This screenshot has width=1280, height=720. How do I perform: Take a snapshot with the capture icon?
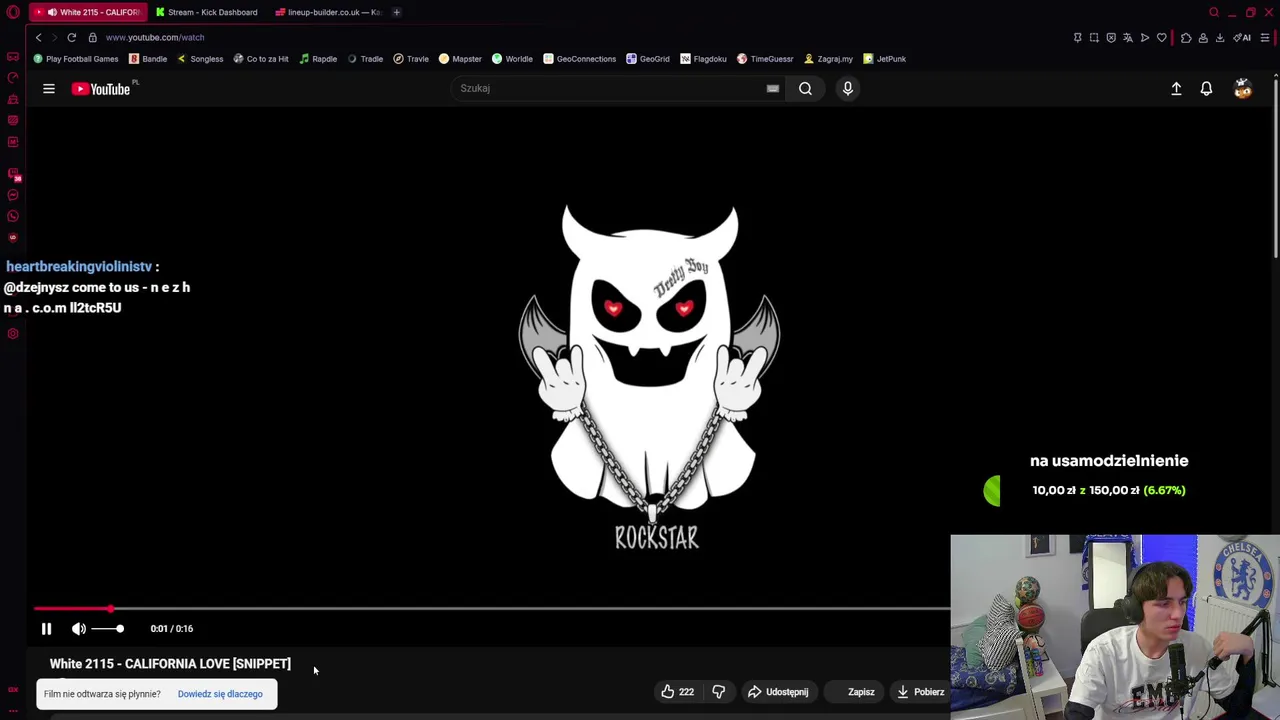tap(1094, 37)
